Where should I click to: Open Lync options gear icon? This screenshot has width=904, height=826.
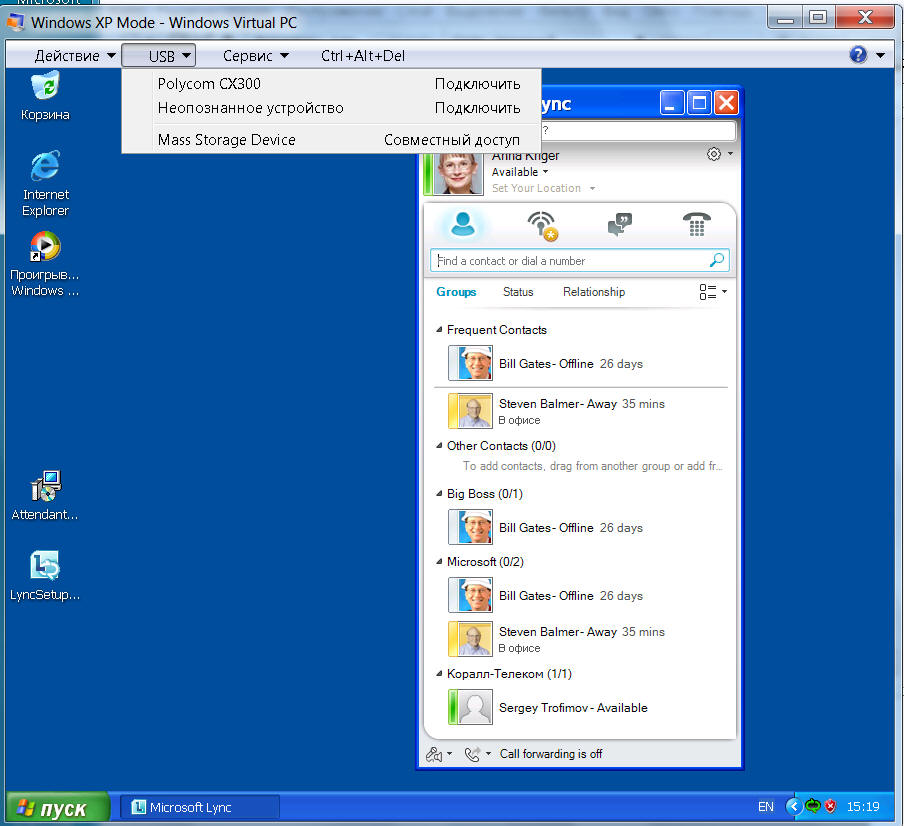click(x=714, y=154)
